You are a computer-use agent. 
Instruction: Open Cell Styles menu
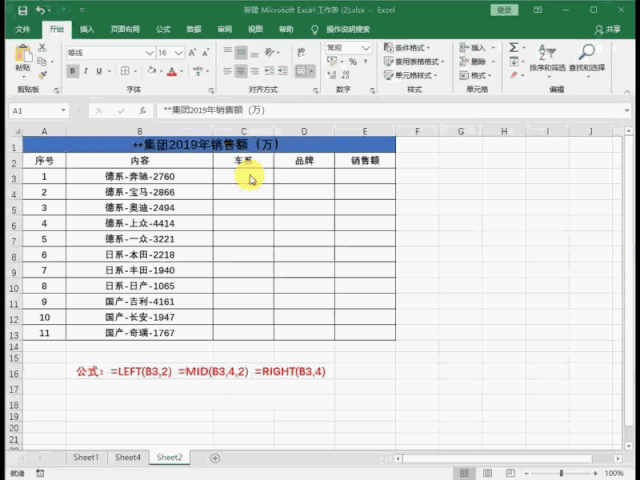coord(410,76)
